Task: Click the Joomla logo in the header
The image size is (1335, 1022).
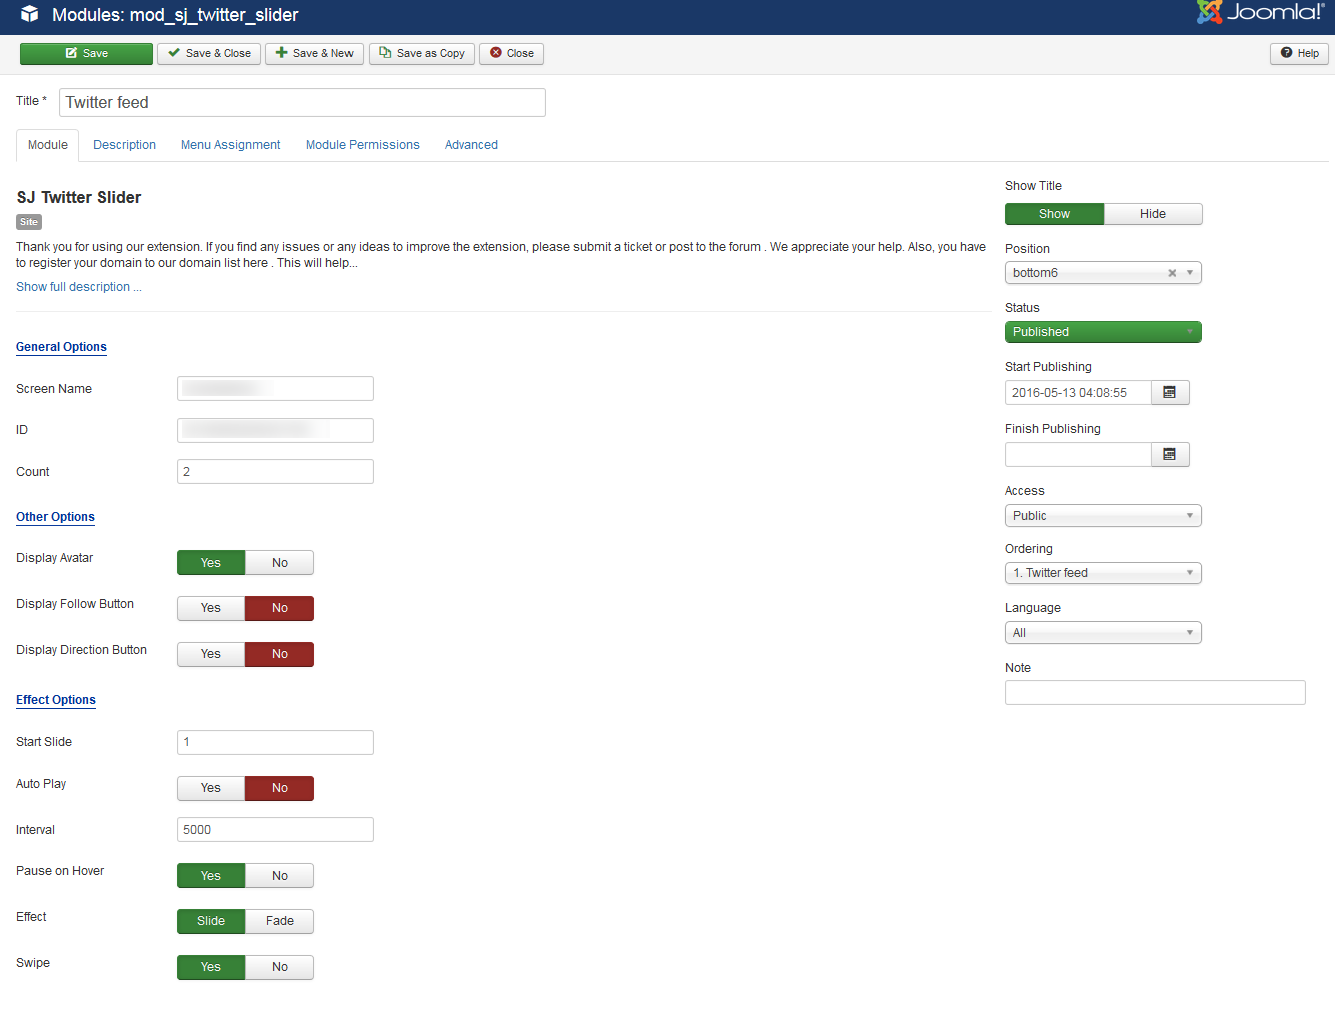Action: tap(1260, 12)
